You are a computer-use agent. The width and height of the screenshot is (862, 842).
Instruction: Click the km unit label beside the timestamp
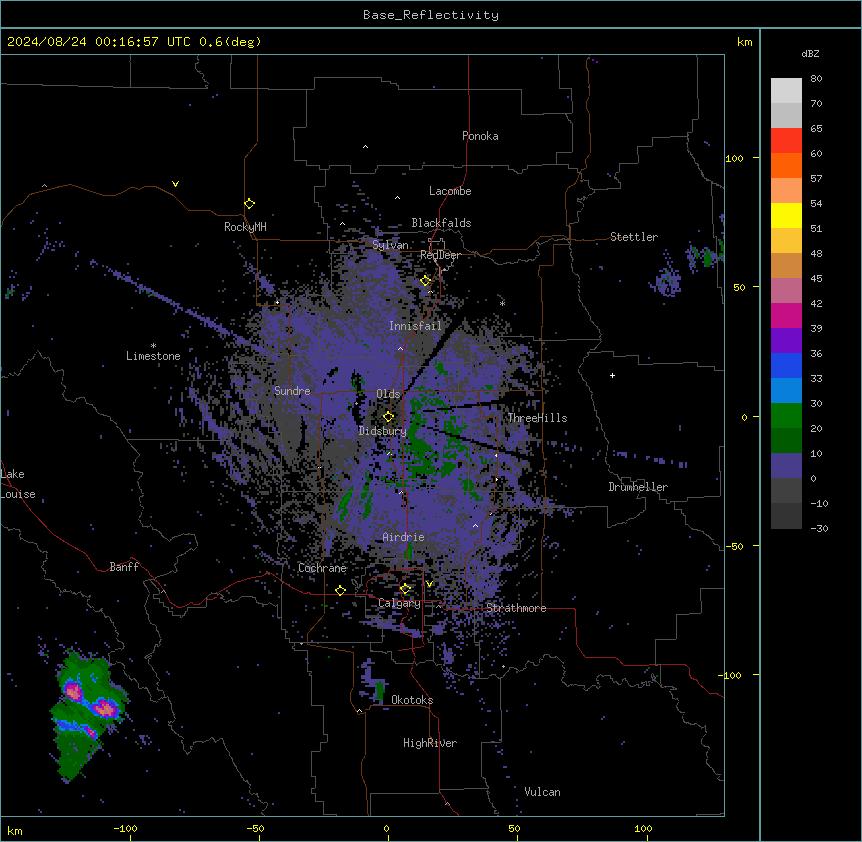[x=745, y=42]
